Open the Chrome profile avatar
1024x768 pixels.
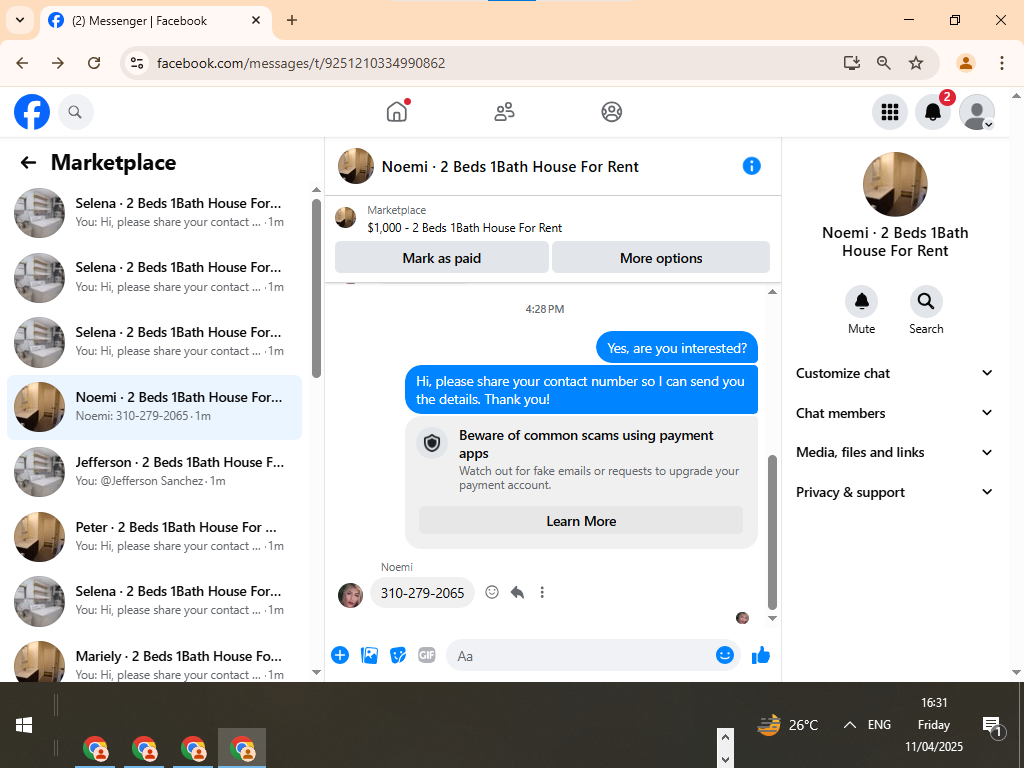[965, 63]
